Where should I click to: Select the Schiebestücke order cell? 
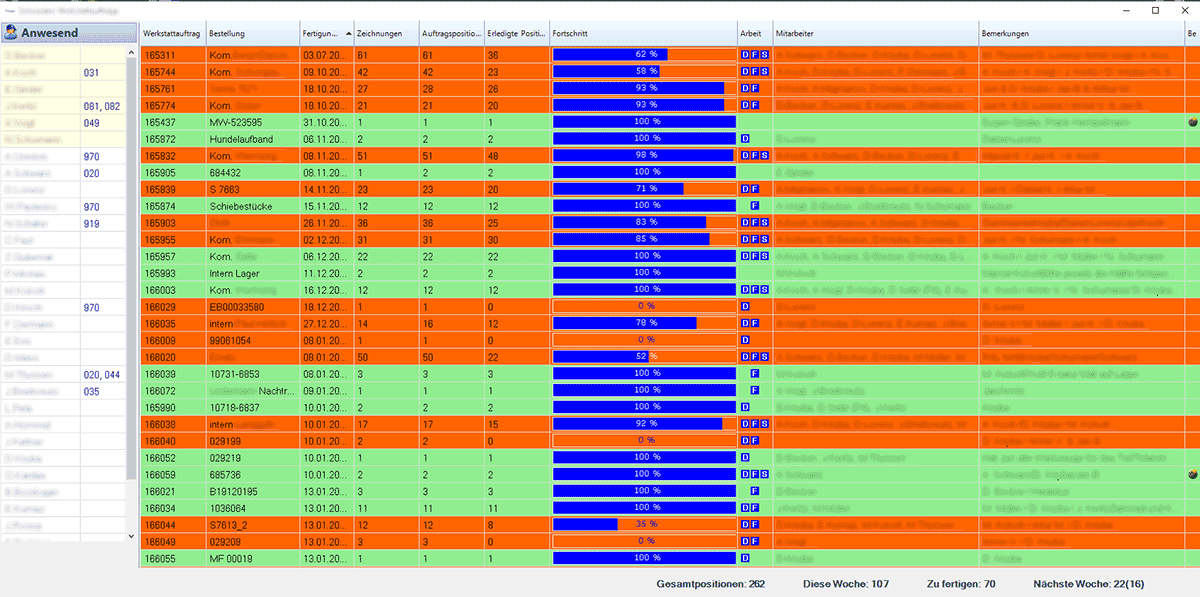coord(252,205)
